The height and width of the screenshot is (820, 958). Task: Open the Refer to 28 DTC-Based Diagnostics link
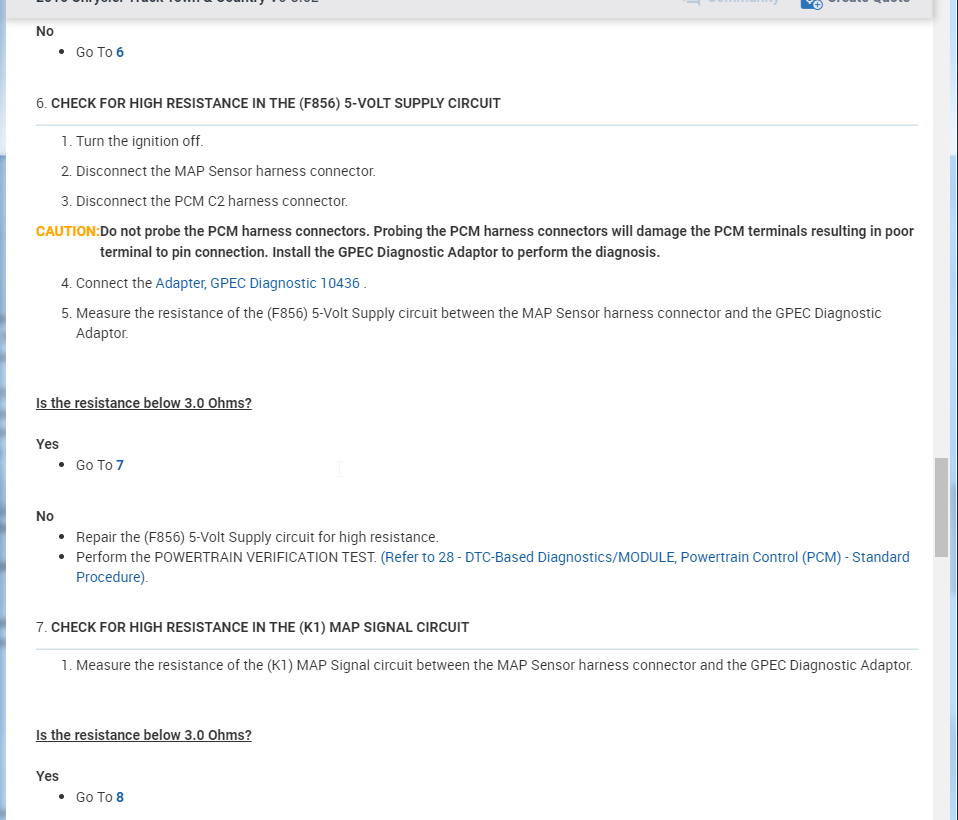(492, 567)
